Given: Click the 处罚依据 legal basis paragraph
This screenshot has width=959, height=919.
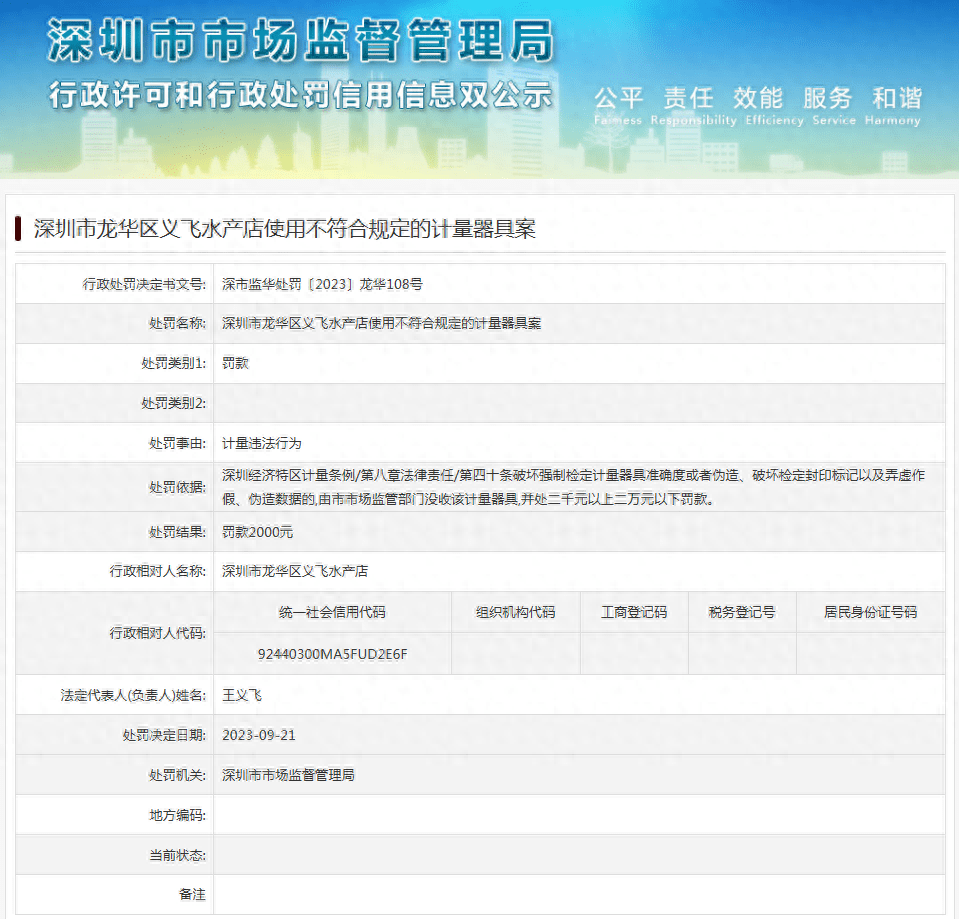Looking at the screenshot, I should [573, 487].
